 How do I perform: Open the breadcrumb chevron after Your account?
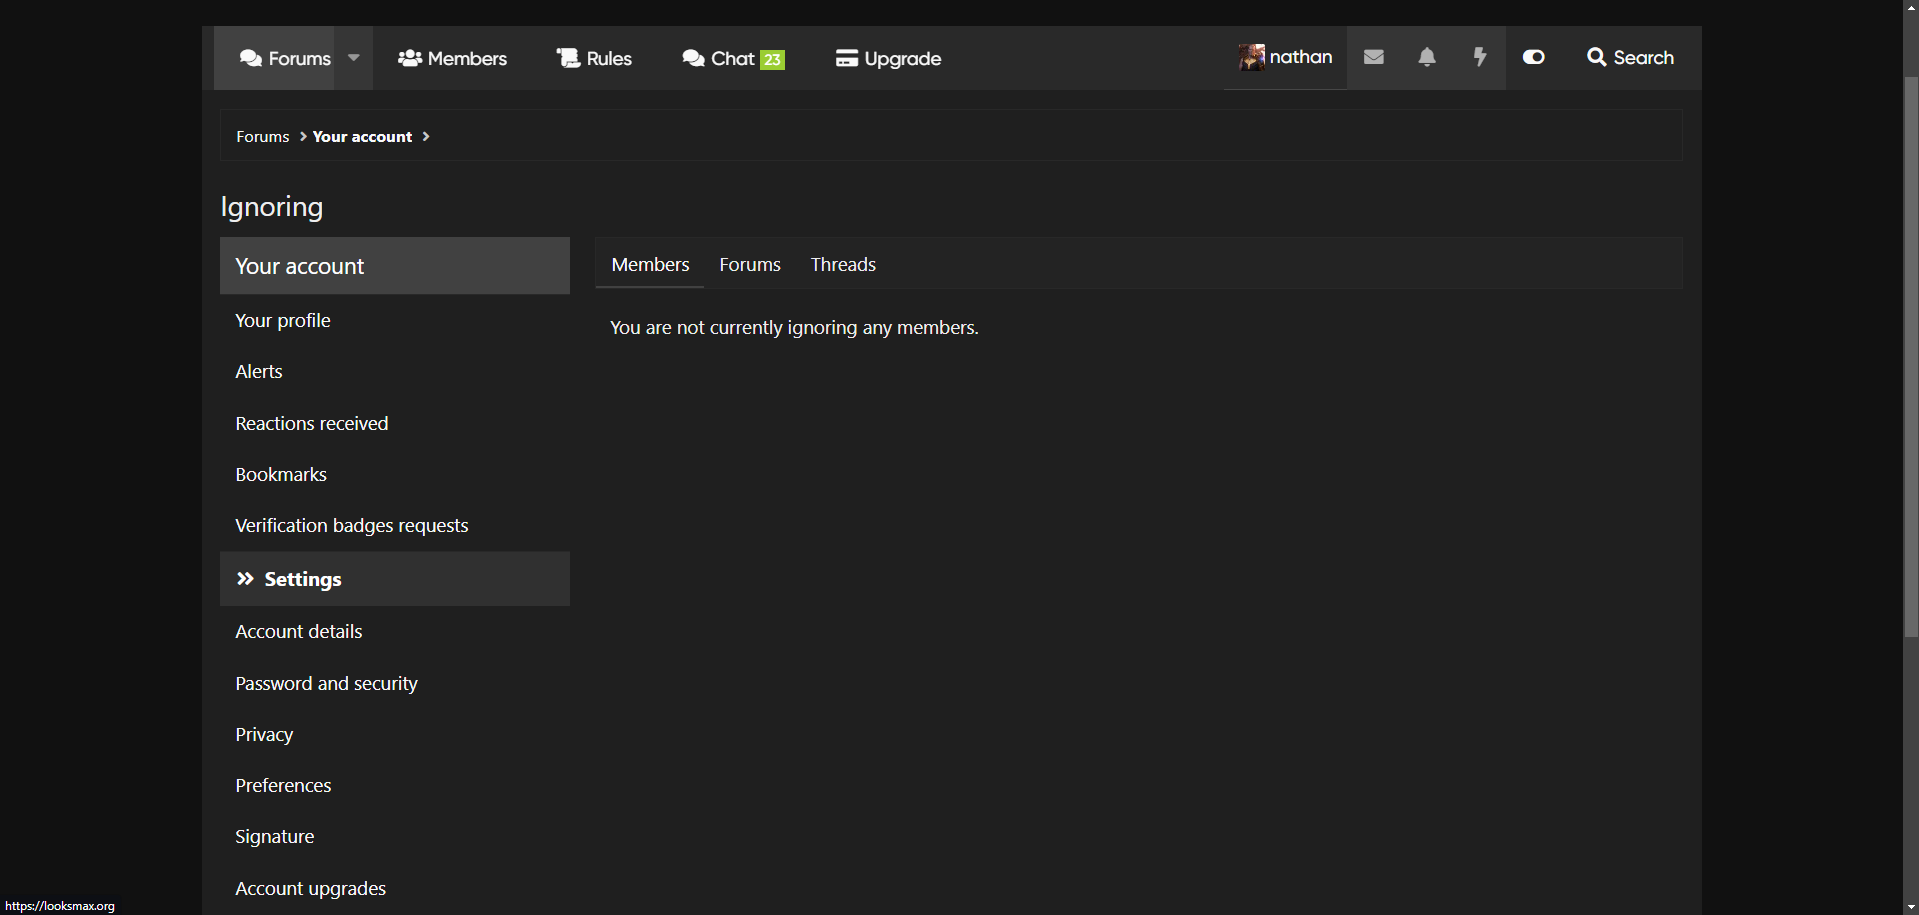click(x=426, y=136)
